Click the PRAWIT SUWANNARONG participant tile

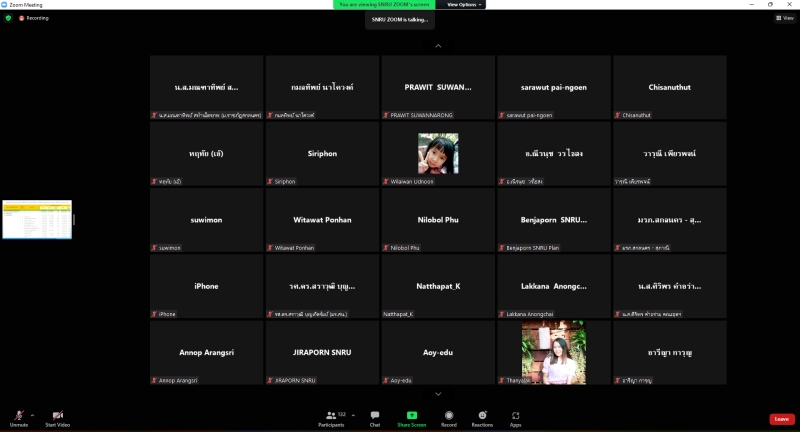pos(438,88)
